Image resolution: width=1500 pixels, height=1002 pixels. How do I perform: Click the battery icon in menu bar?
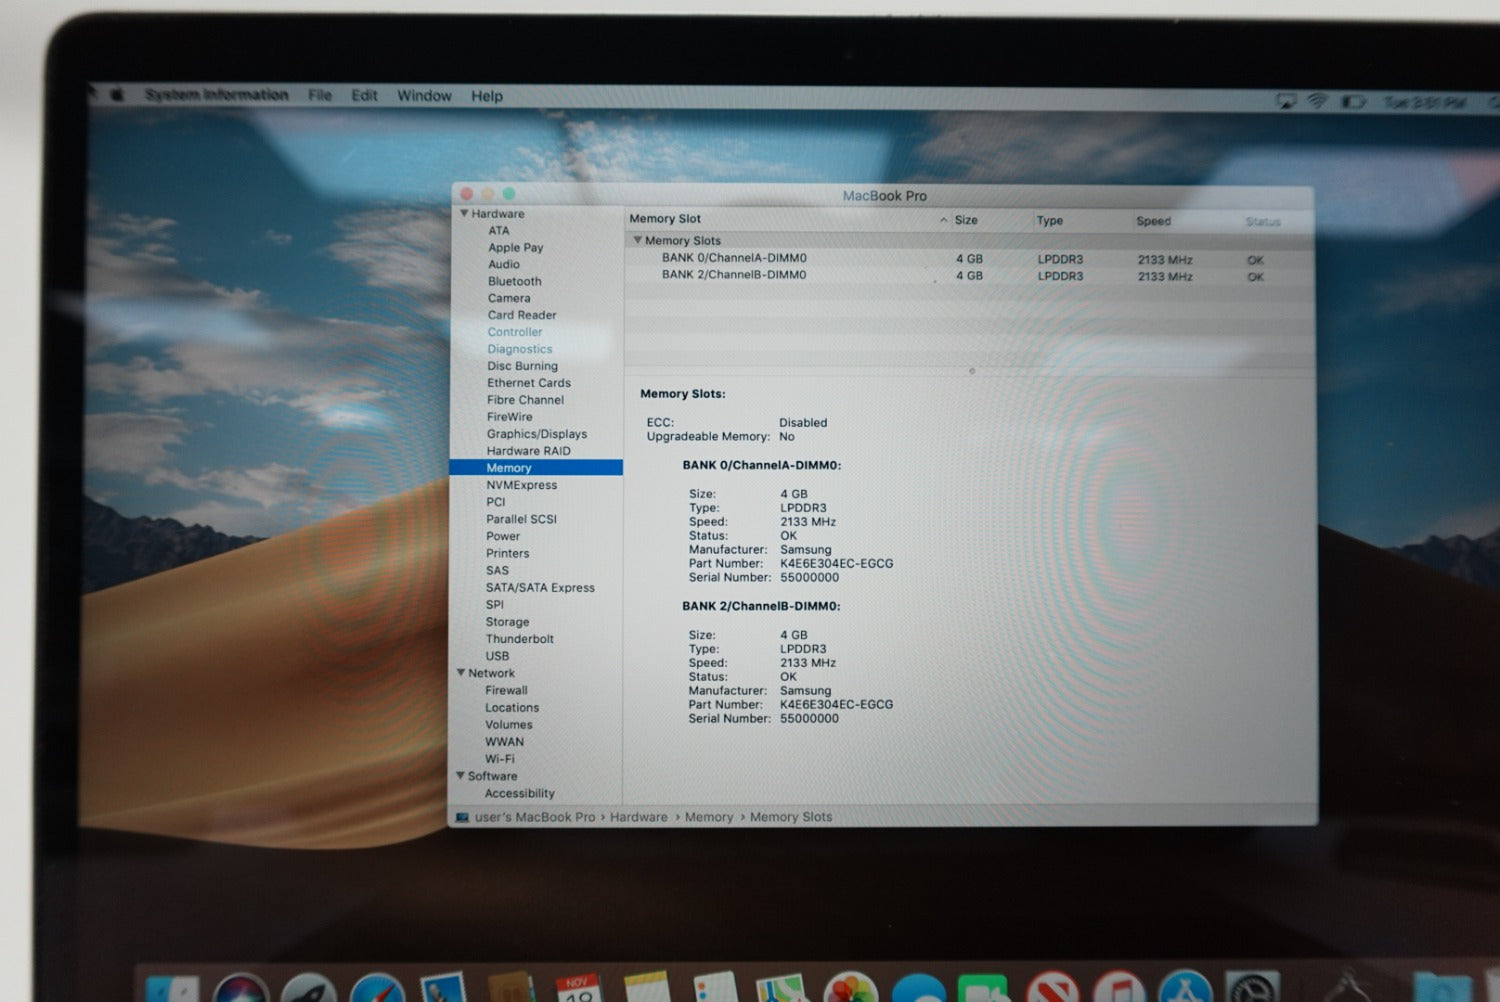[1352, 102]
